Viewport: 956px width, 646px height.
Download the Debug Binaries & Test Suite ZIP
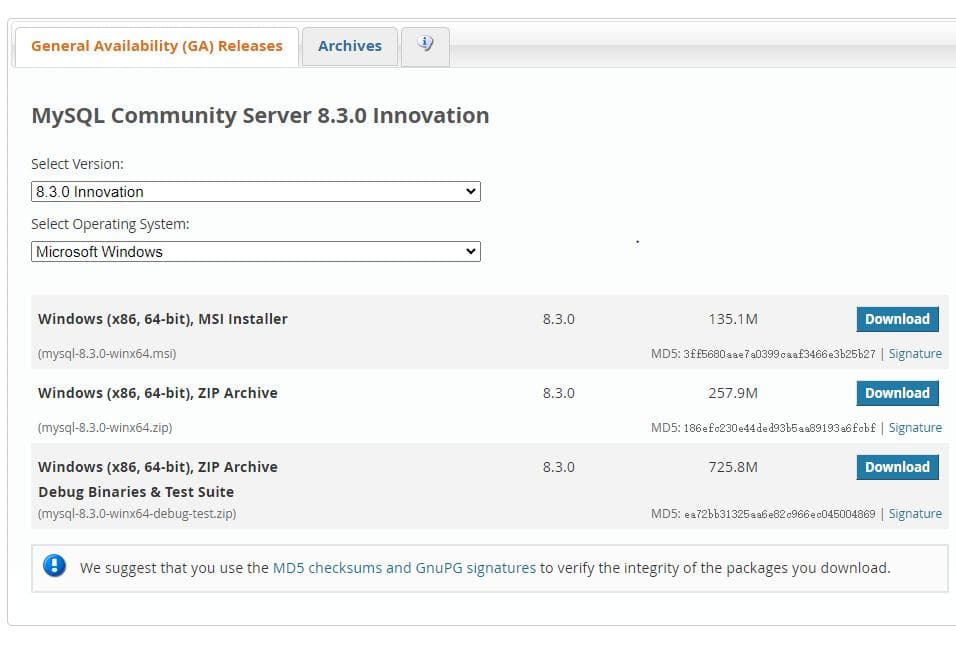(897, 467)
